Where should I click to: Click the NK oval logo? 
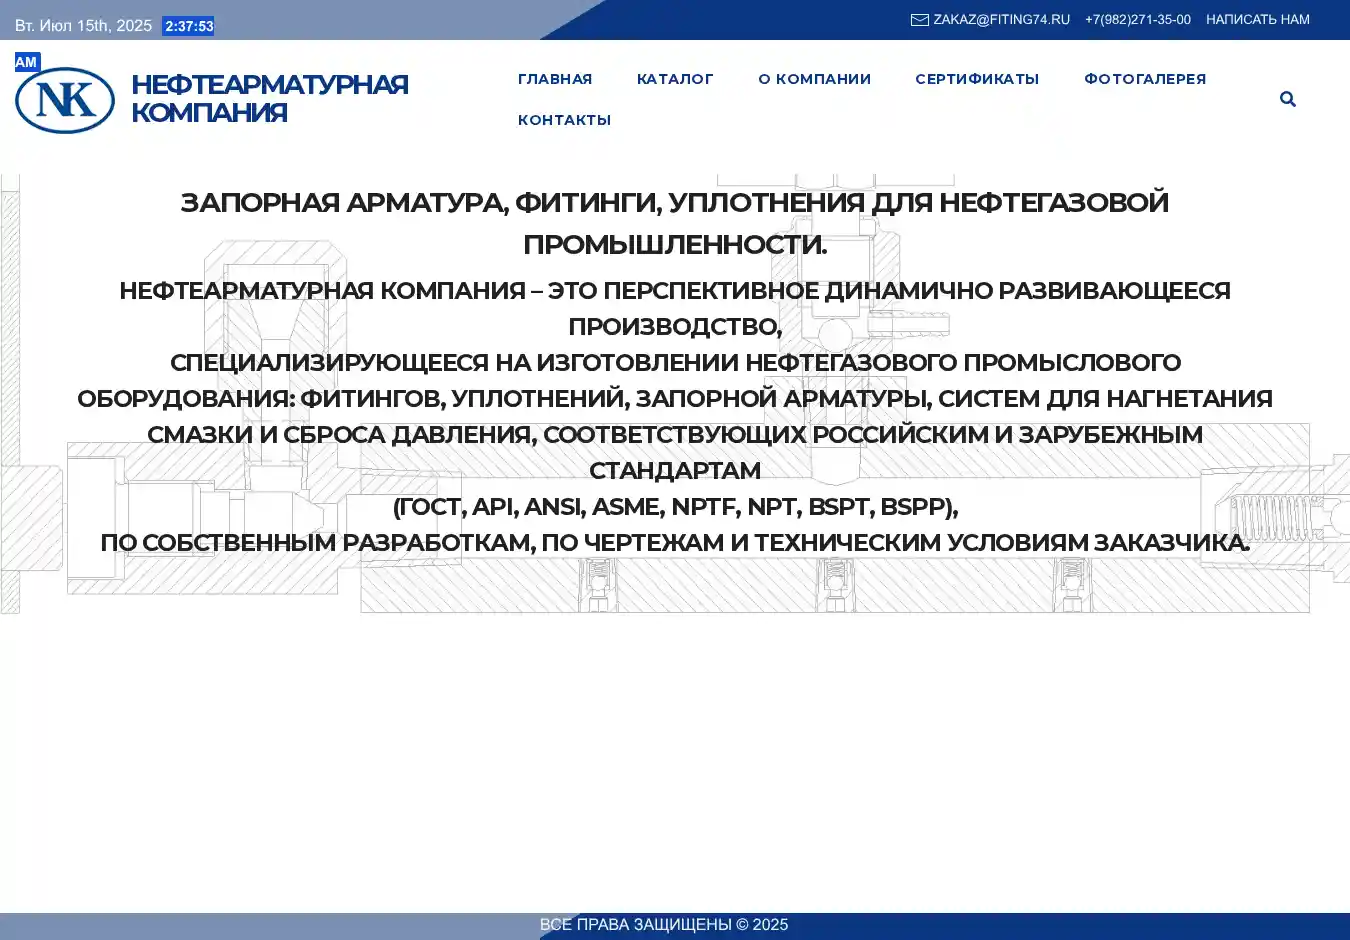click(65, 100)
